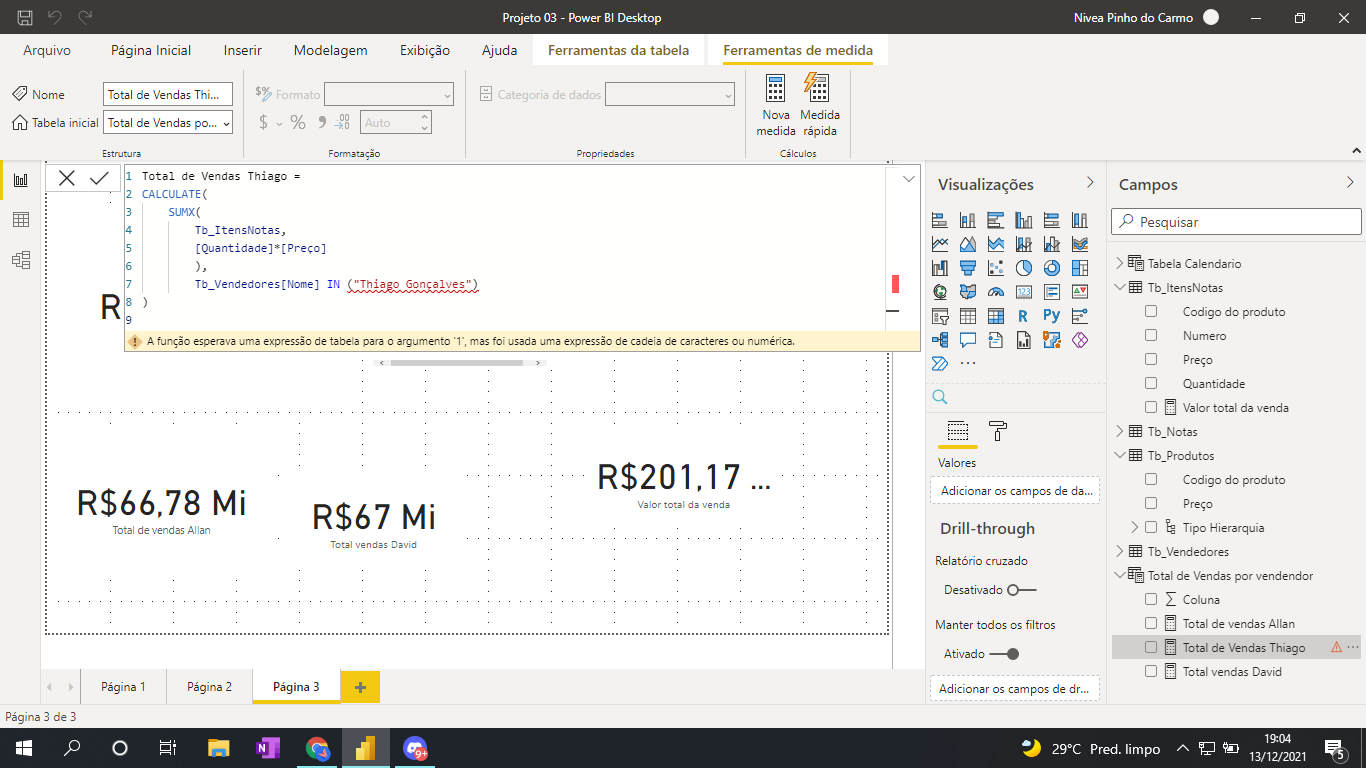1366x768 pixels.
Task: Open the Report view in the left sidebar
Action: (20, 180)
